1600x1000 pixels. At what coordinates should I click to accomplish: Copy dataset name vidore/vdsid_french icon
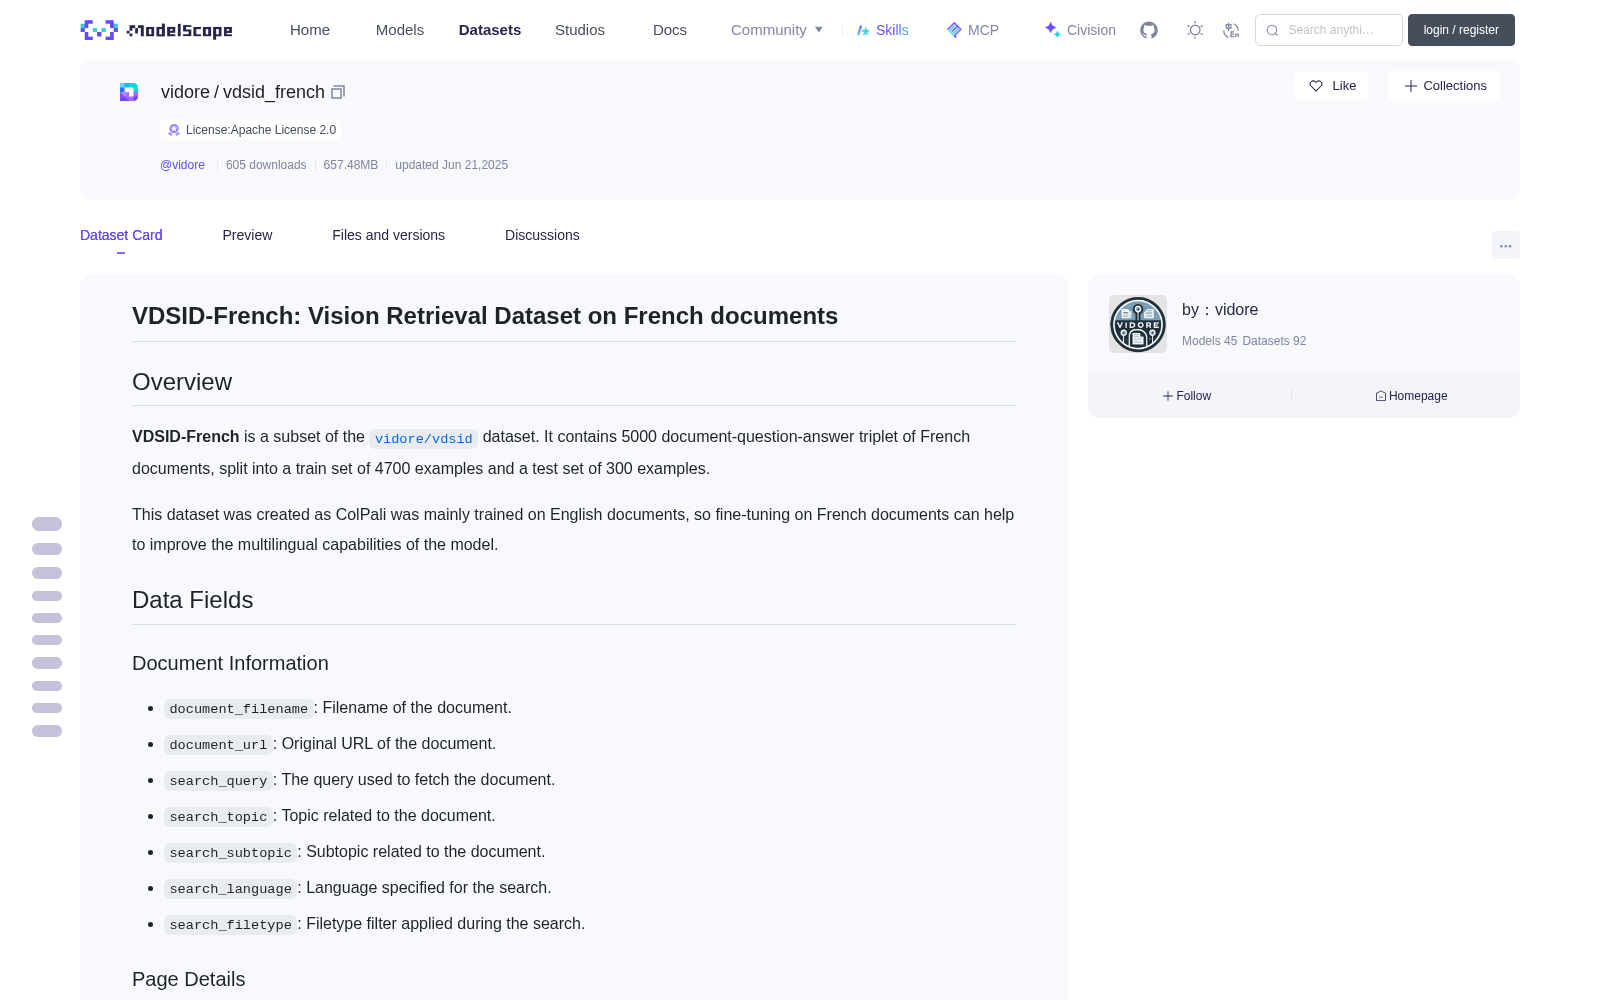point(338,92)
